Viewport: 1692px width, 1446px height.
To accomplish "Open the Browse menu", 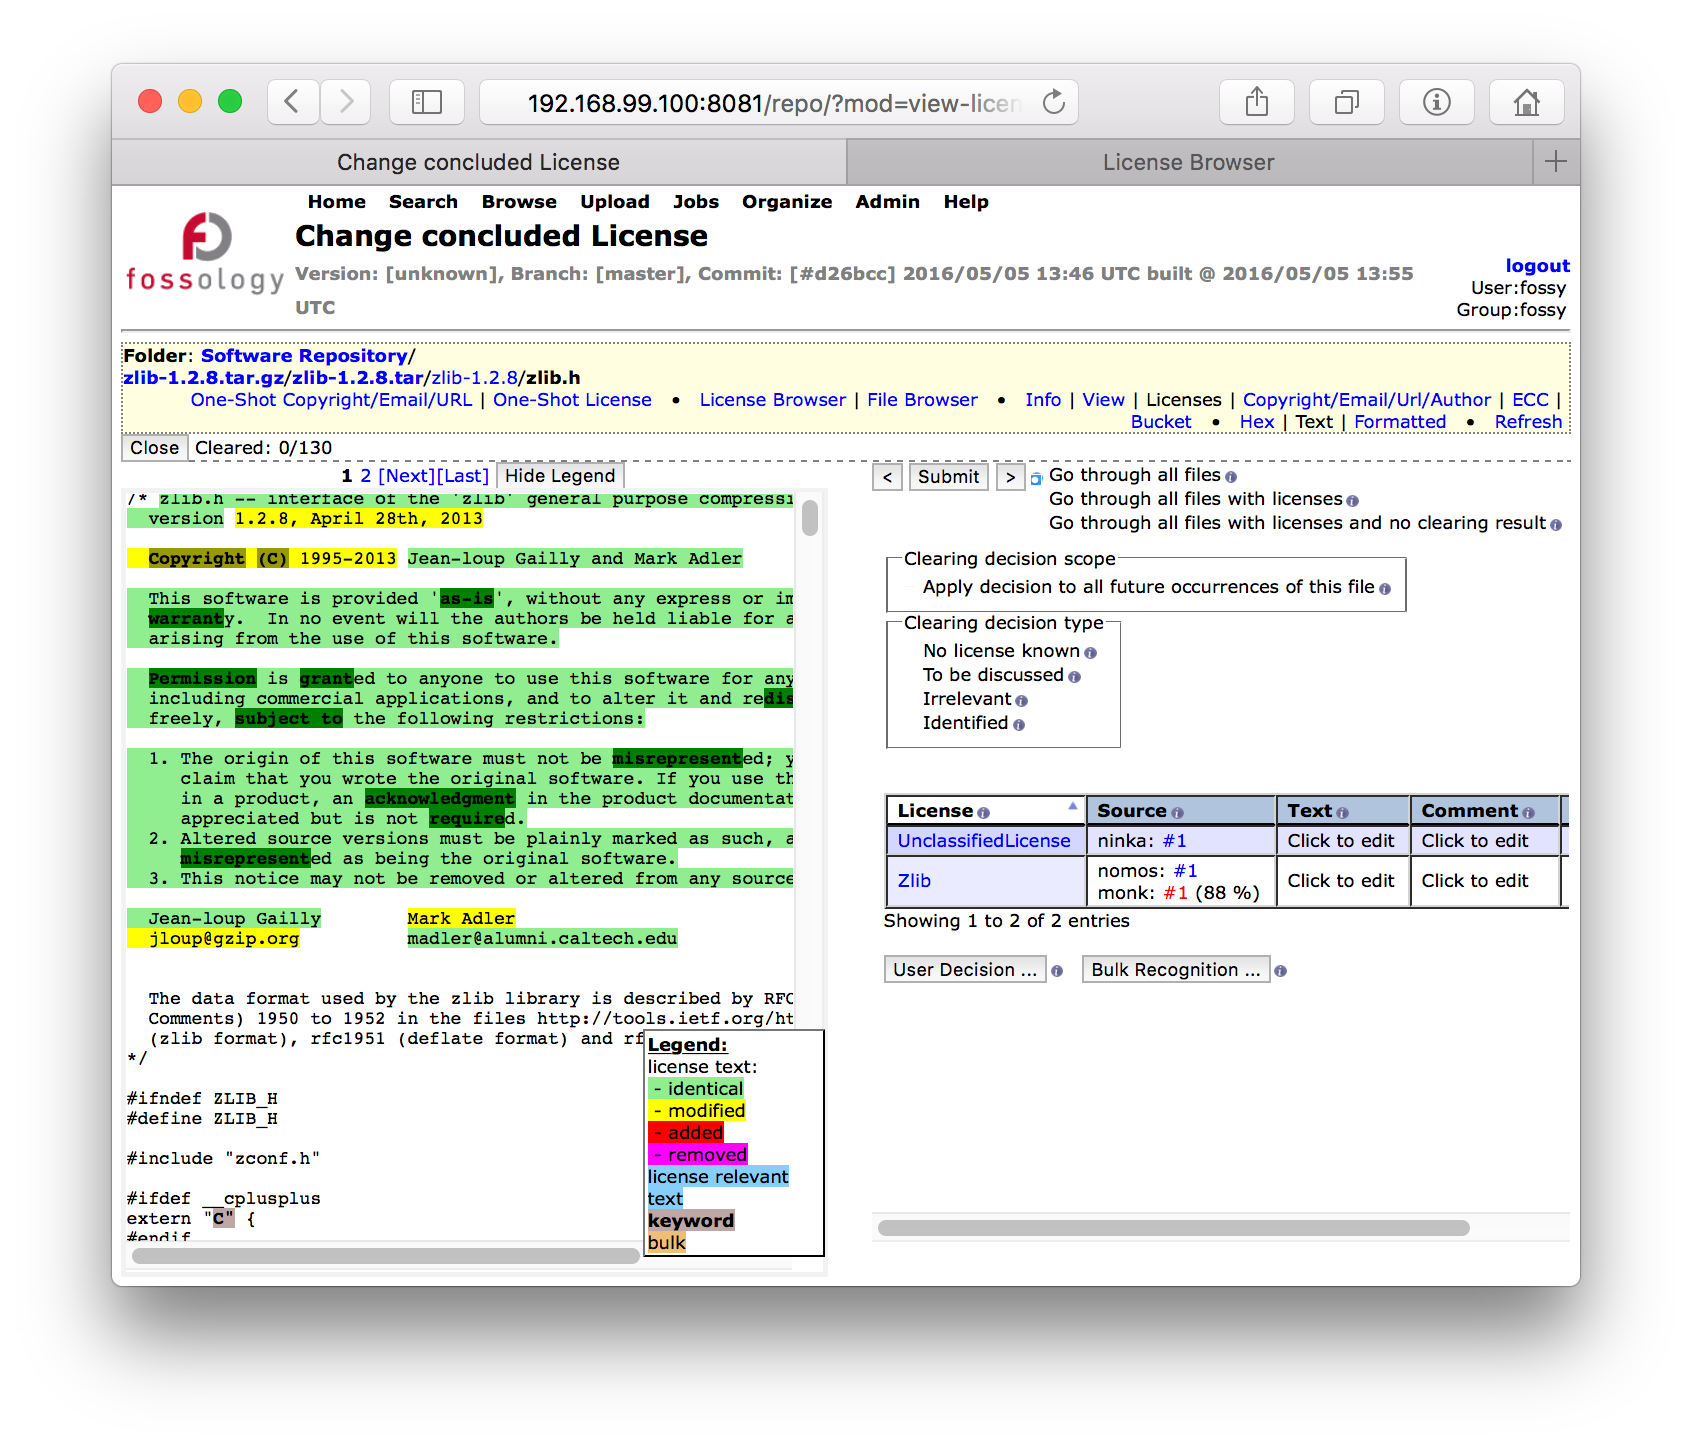I will pos(519,202).
